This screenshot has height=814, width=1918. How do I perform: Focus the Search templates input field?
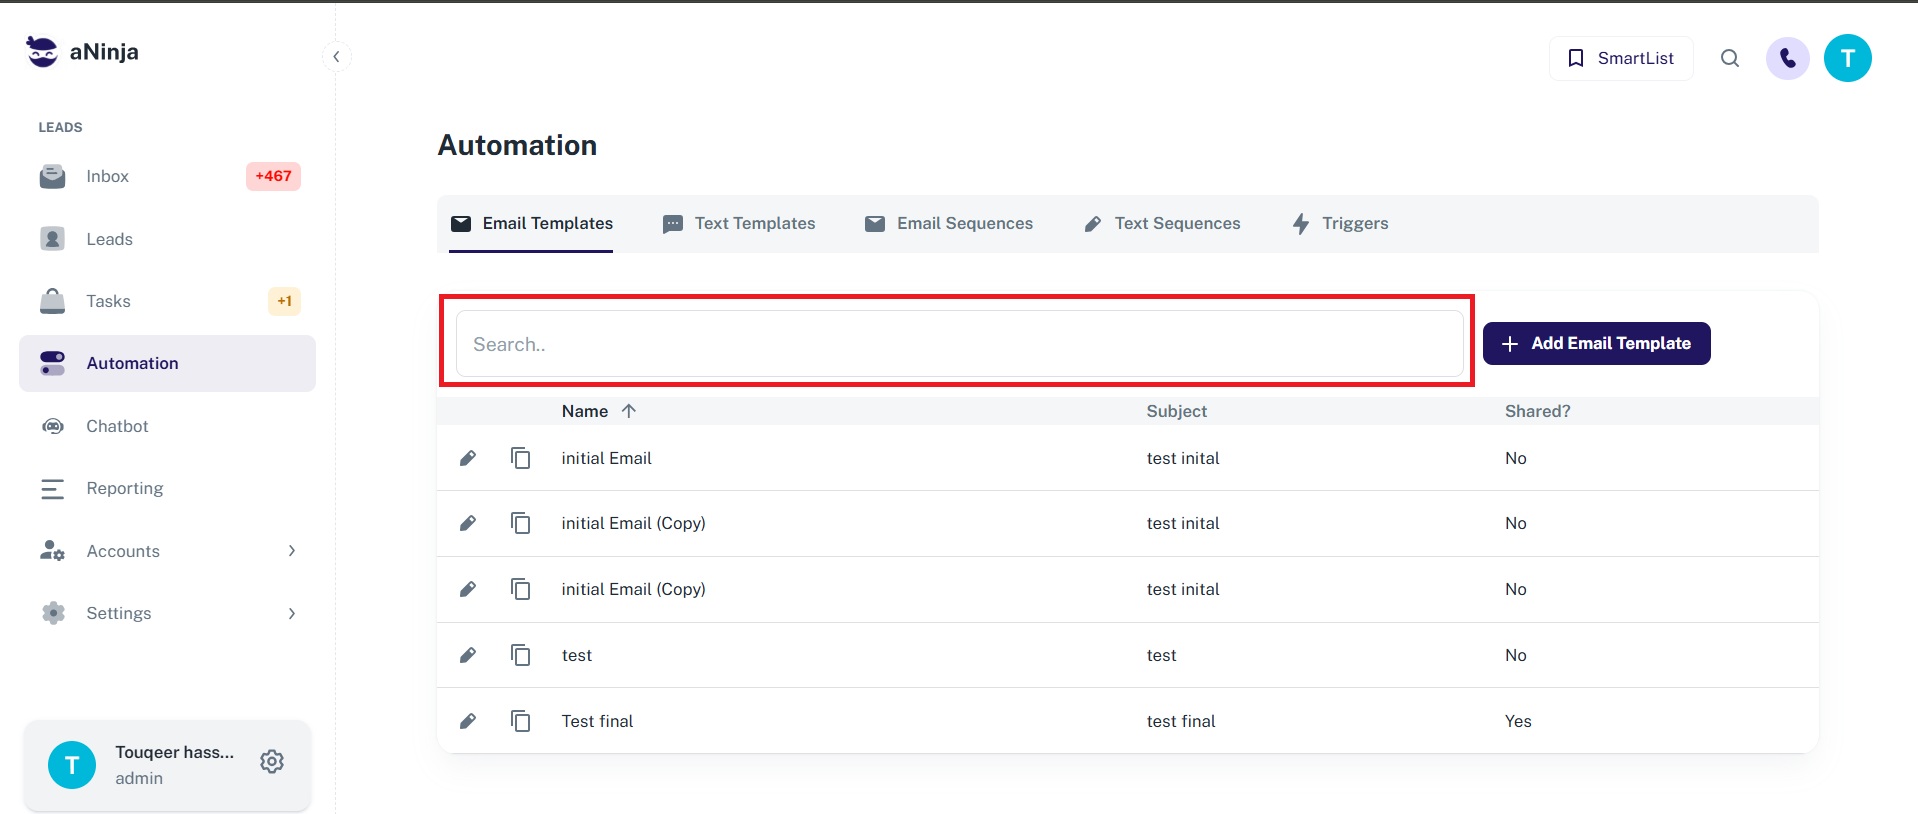958,344
